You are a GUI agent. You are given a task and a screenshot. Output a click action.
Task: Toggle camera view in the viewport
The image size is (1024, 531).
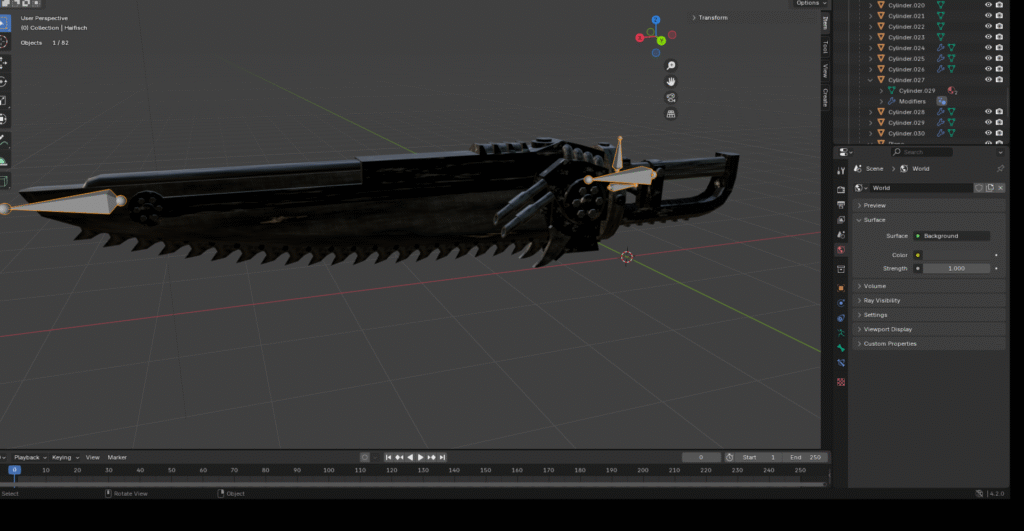click(670, 97)
